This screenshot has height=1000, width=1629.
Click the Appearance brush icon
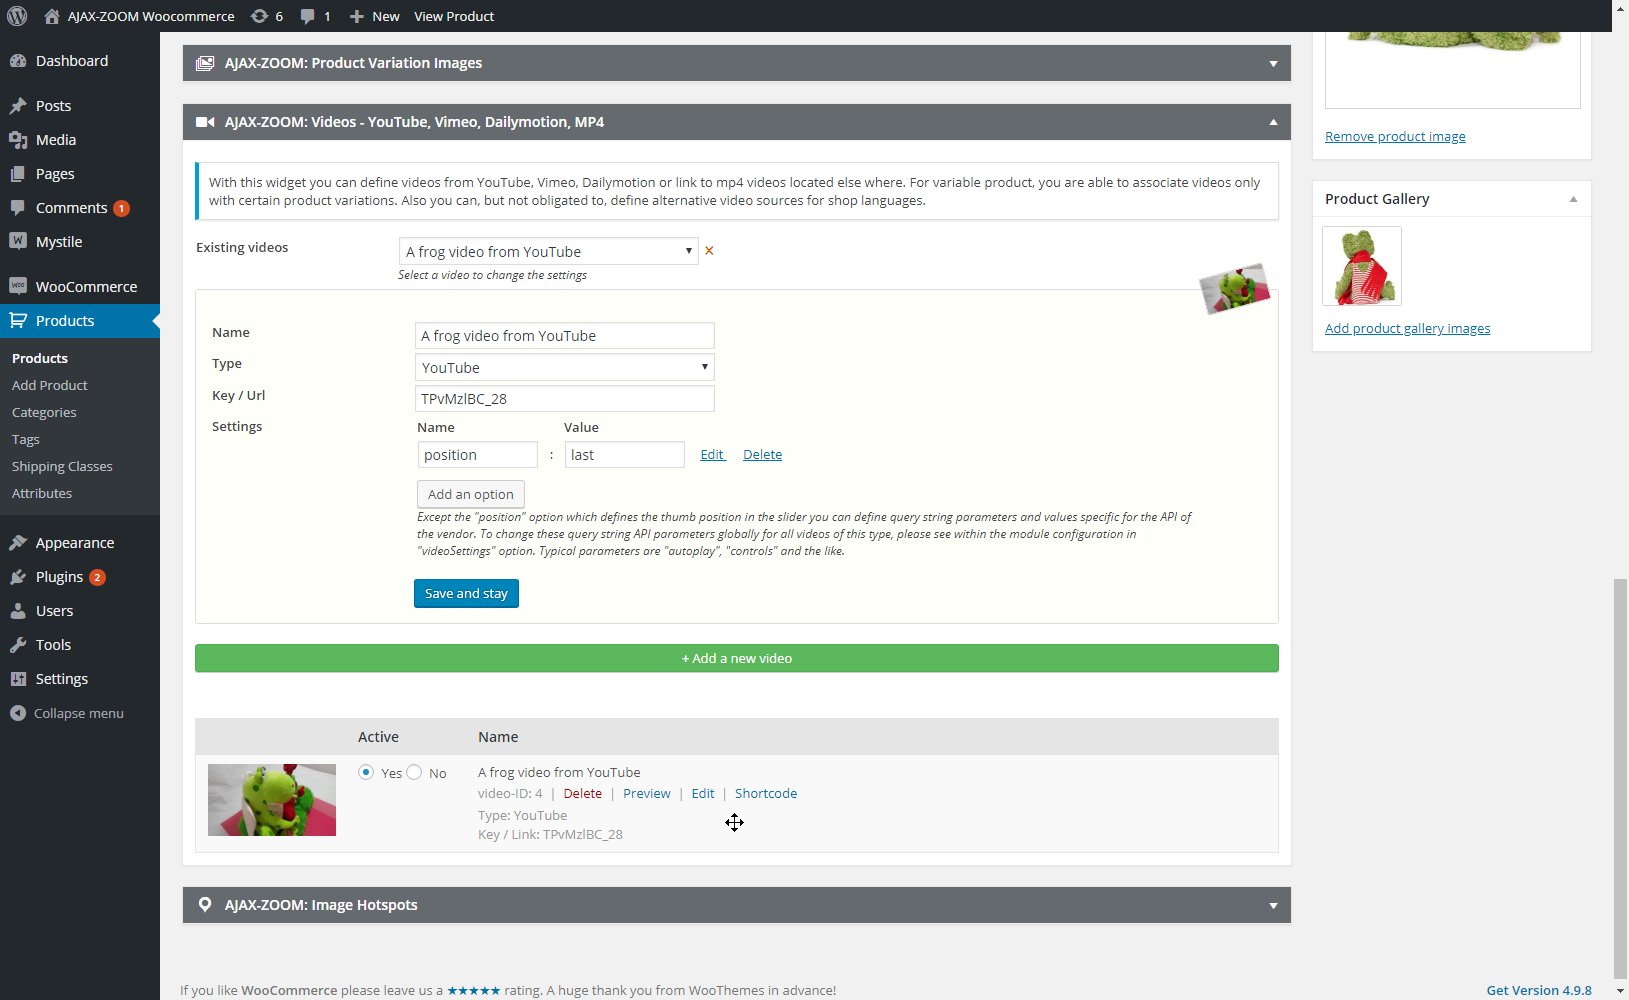click(x=18, y=543)
